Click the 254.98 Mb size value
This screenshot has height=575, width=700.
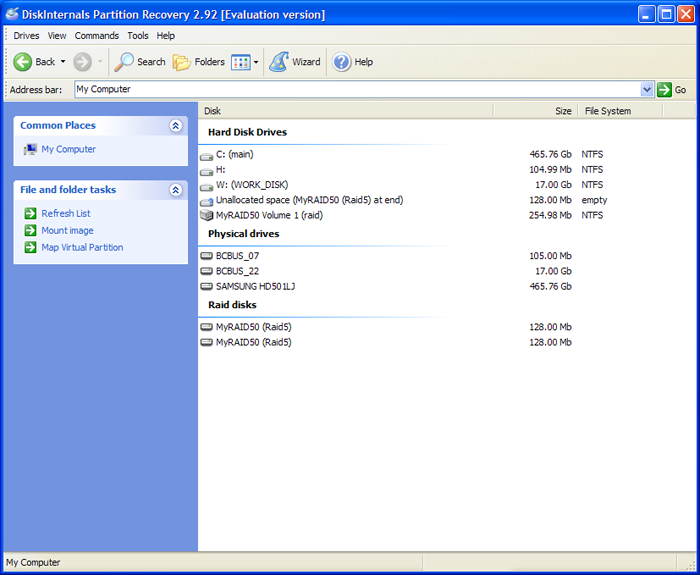click(x=550, y=215)
